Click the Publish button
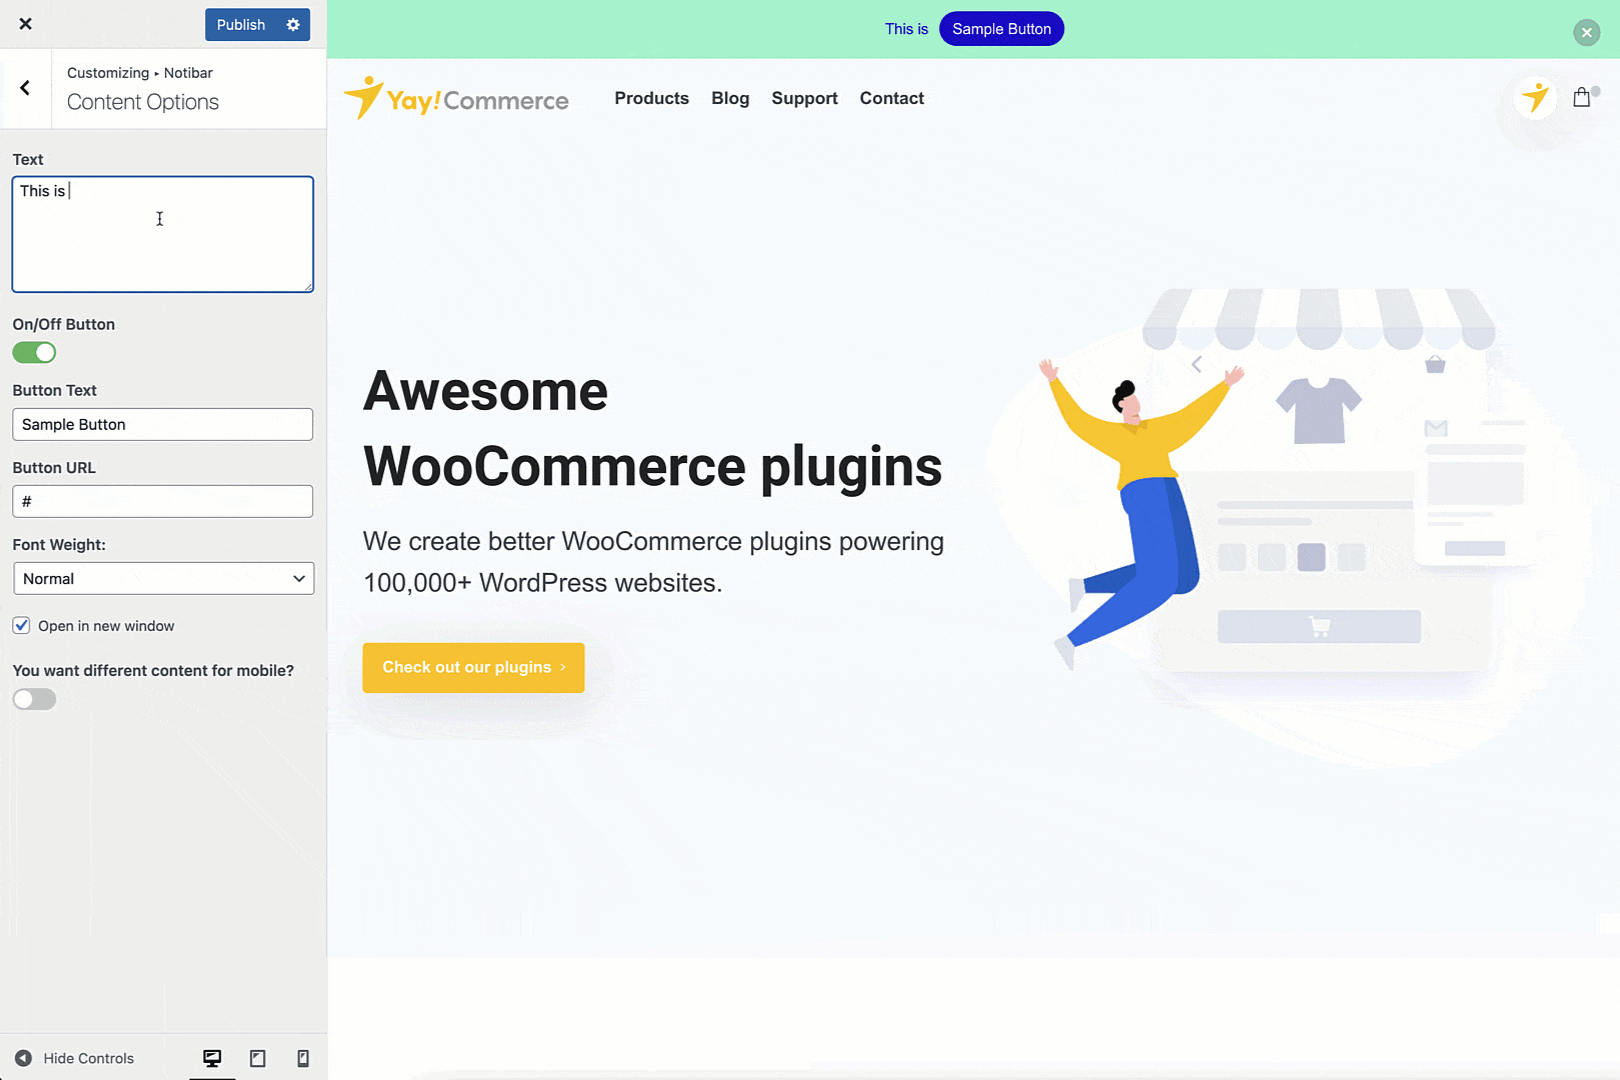This screenshot has height=1080, width=1620. [x=241, y=24]
